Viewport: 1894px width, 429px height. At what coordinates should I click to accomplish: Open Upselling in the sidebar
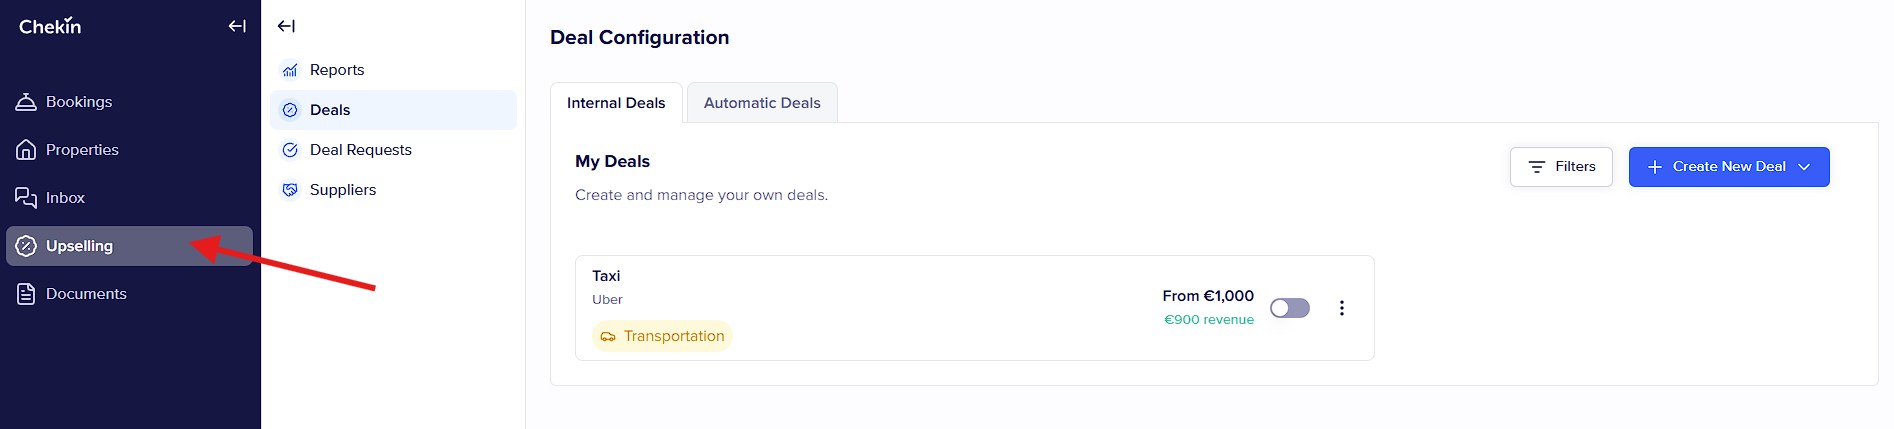point(80,246)
